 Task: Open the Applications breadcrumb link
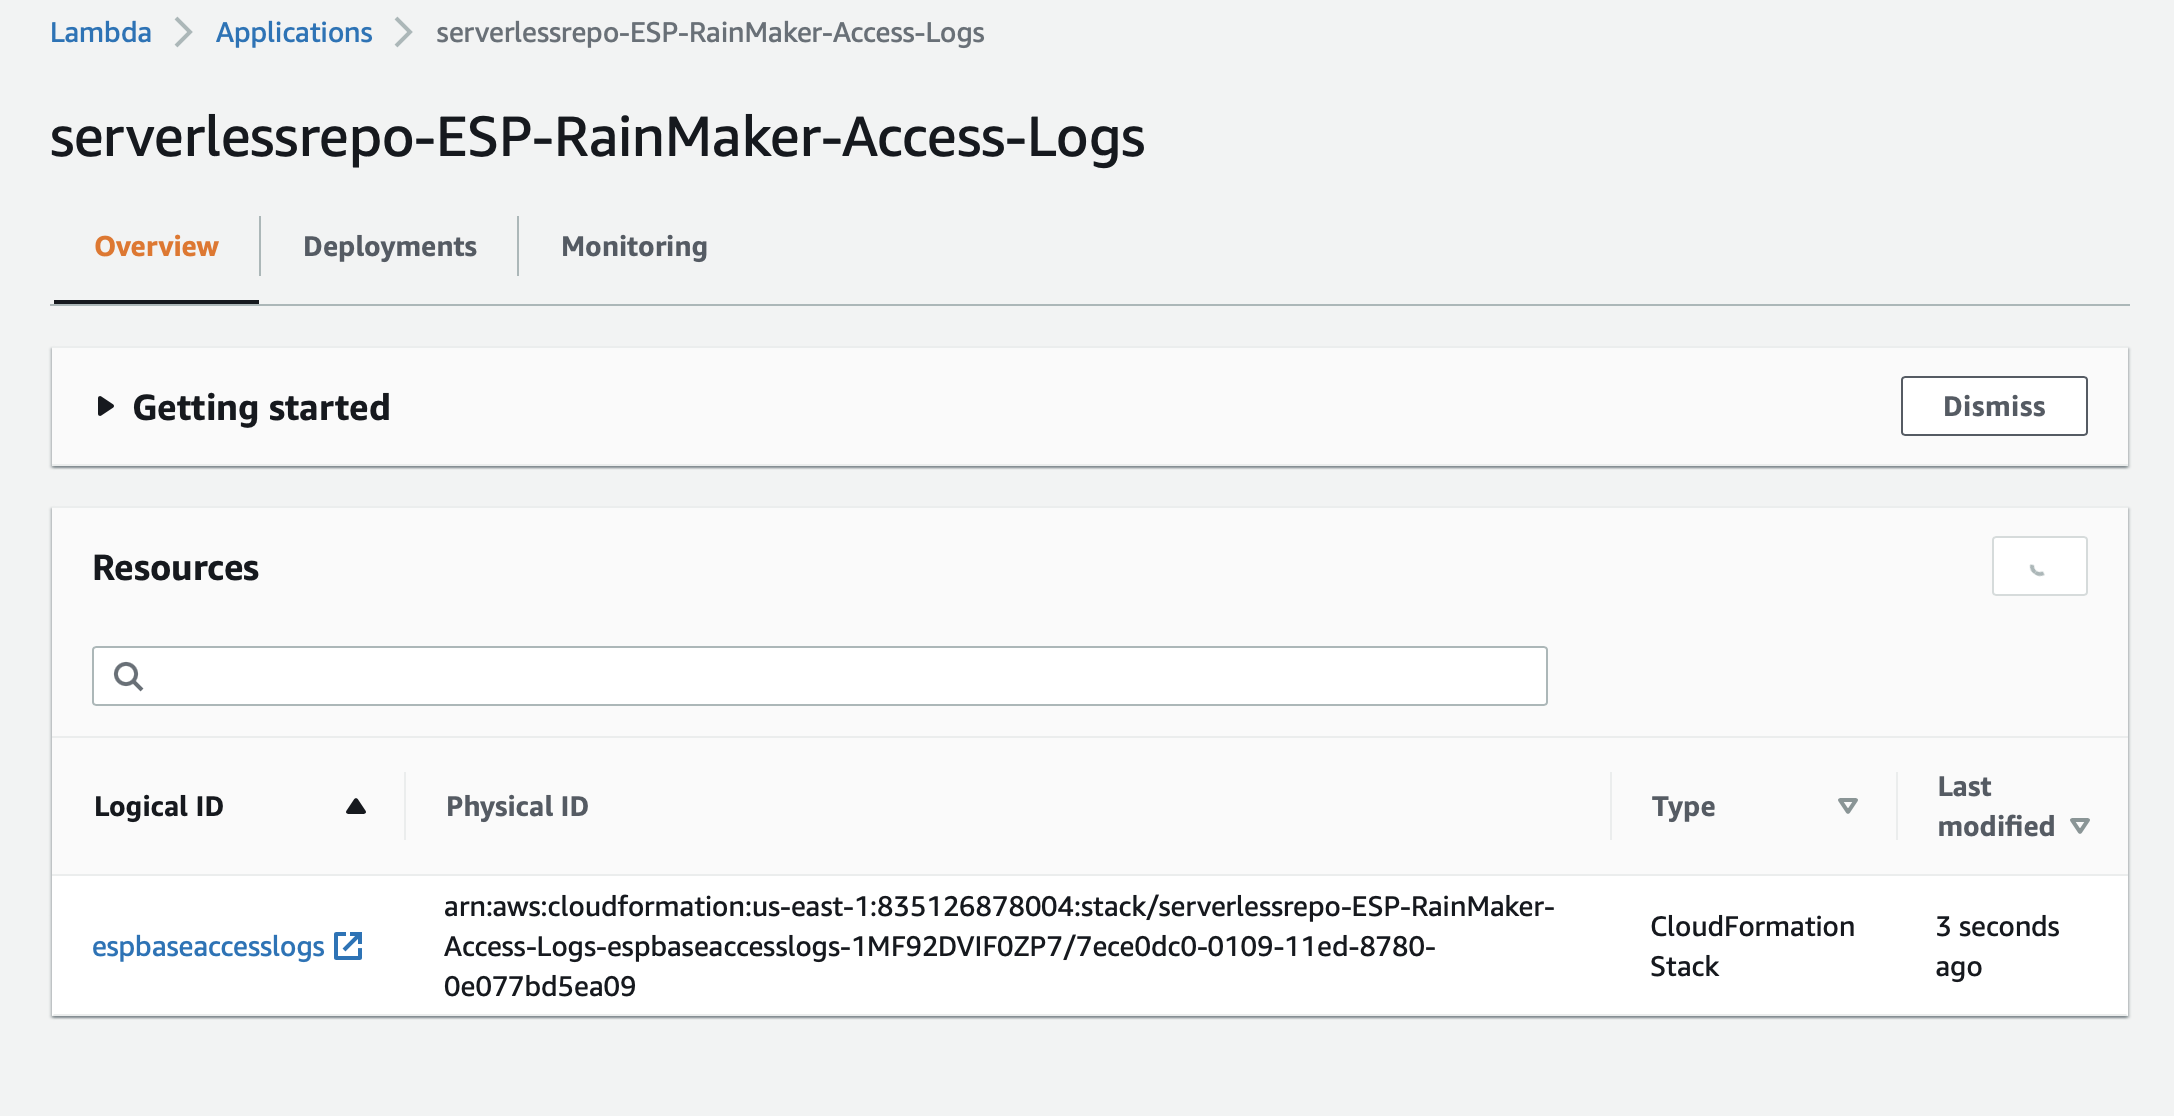click(x=294, y=32)
